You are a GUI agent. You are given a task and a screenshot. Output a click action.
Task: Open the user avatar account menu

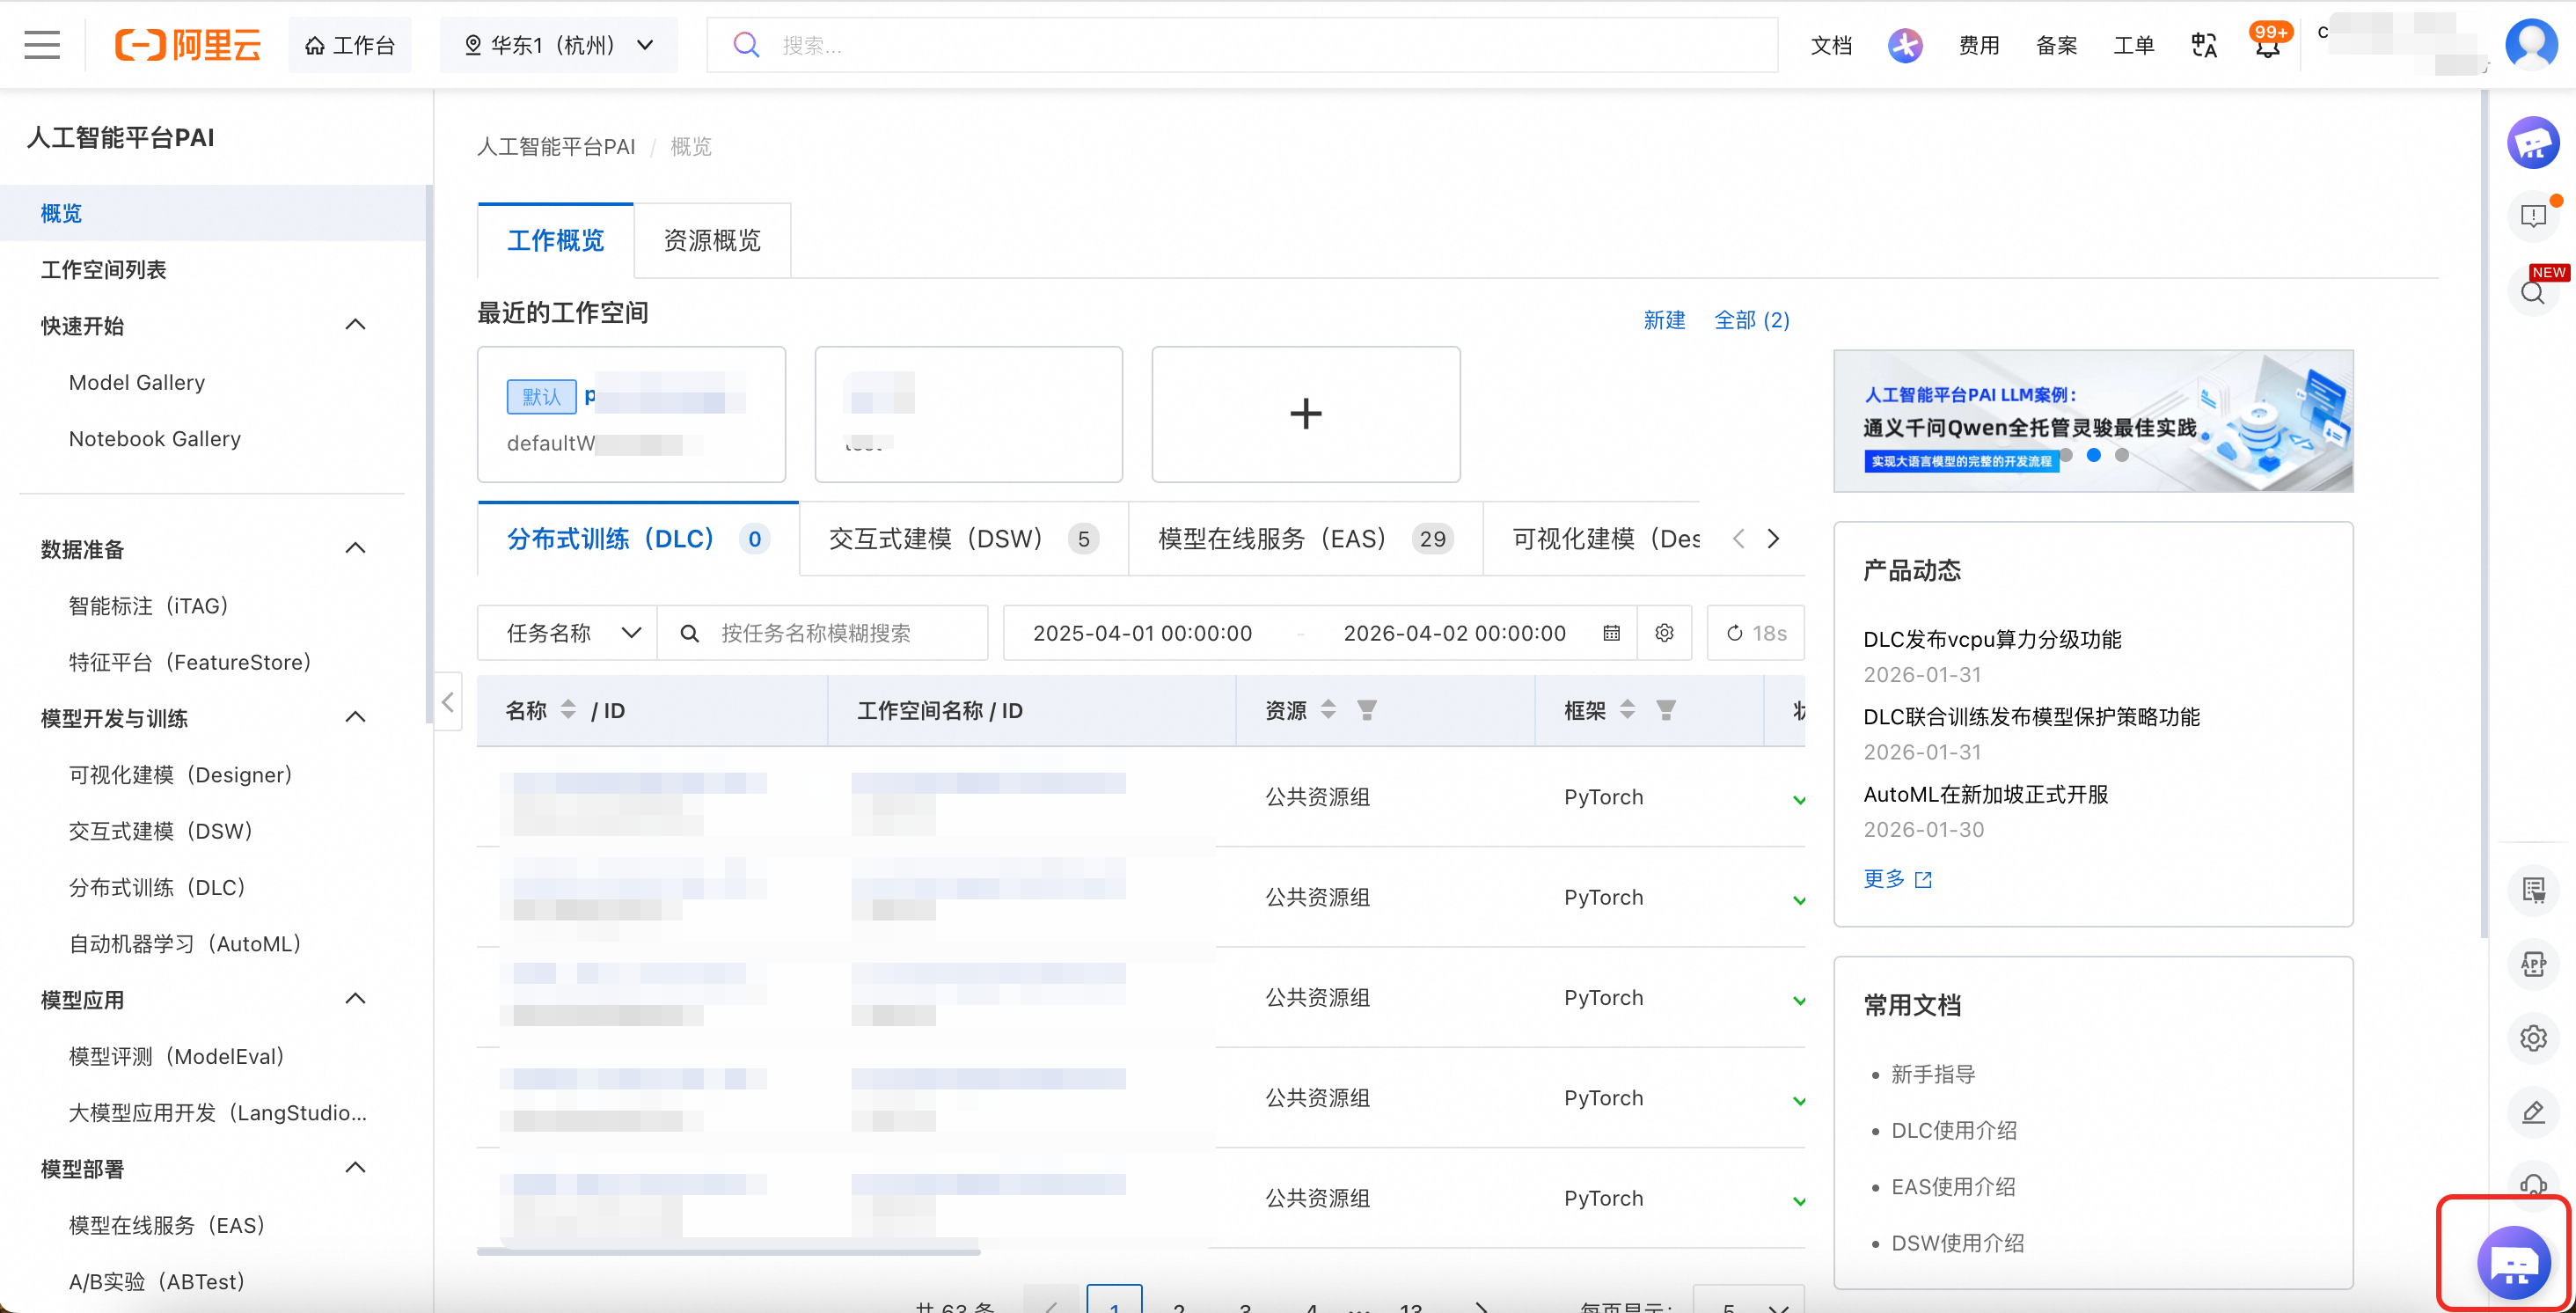click(x=2530, y=44)
